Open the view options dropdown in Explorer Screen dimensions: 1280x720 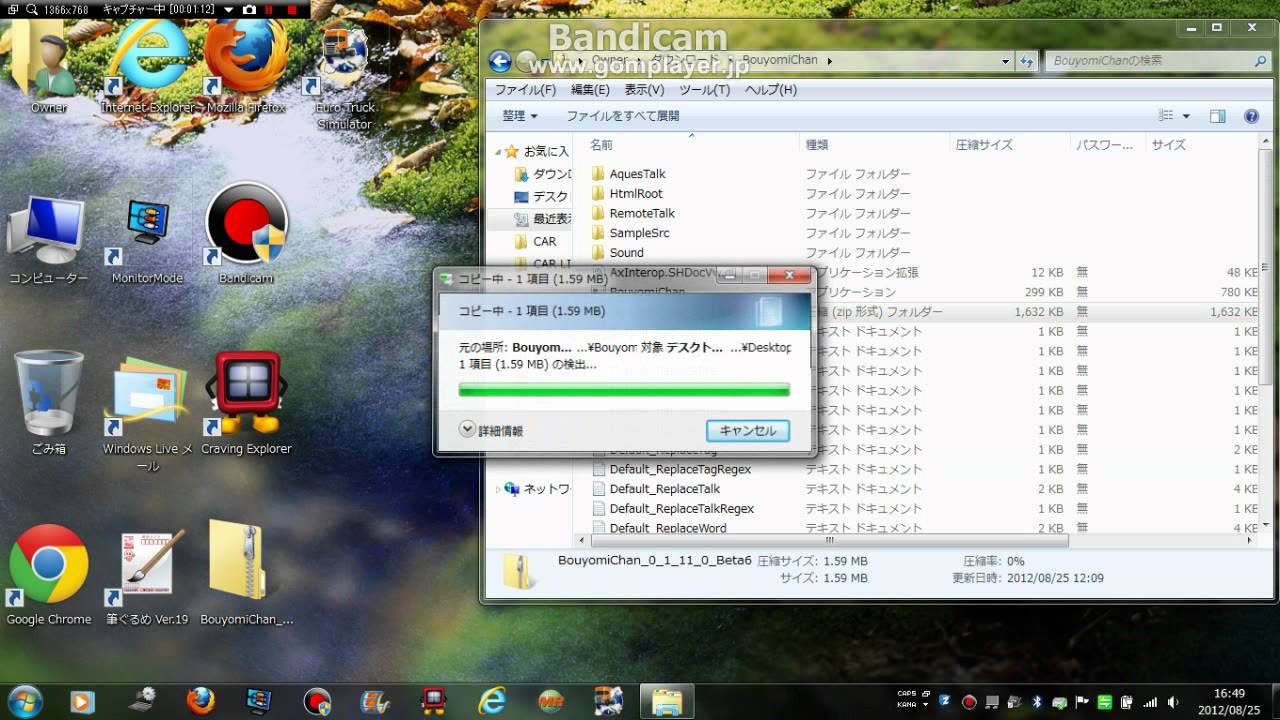coord(1186,116)
